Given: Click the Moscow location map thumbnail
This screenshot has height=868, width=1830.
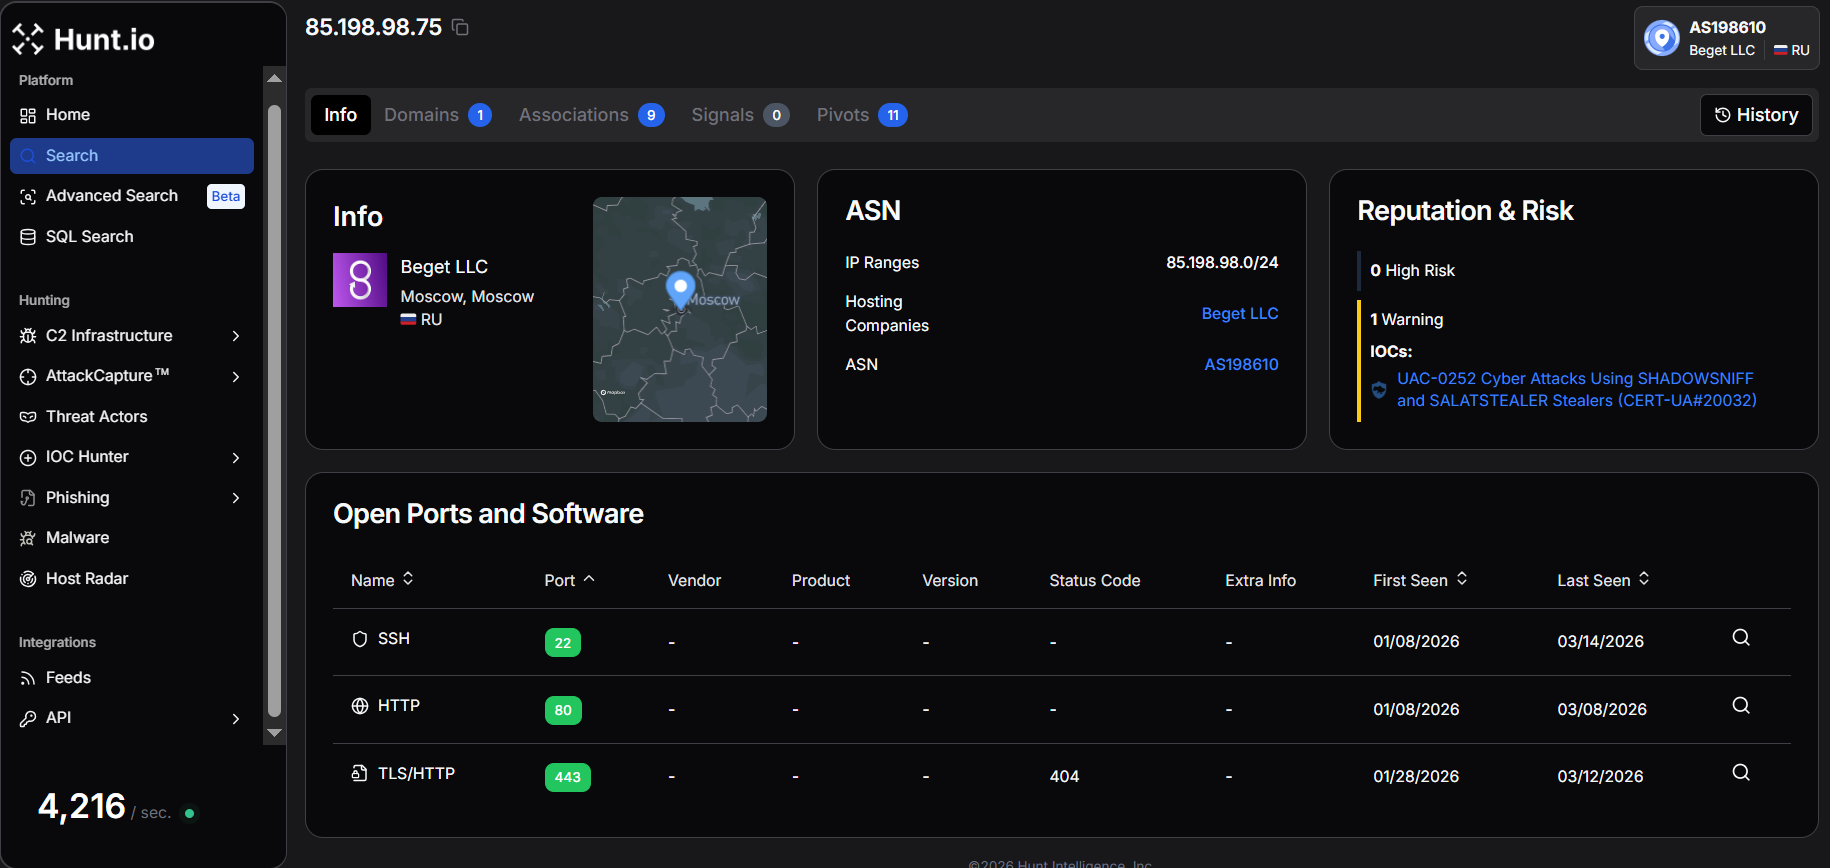Looking at the screenshot, I should click(x=679, y=309).
